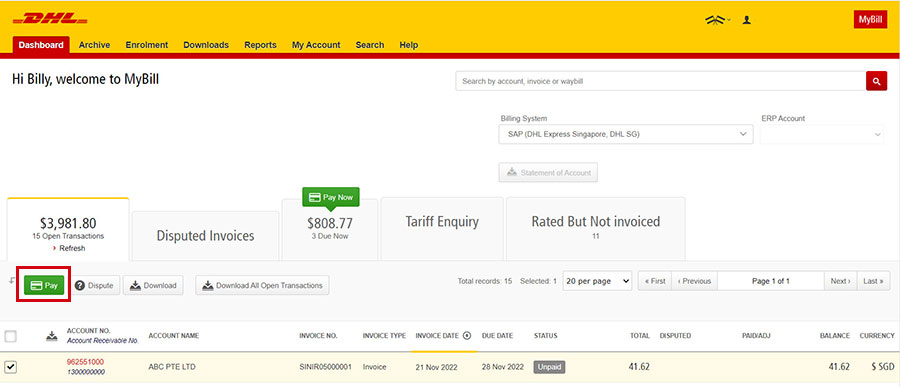Open account number 962551000 link
This screenshot has width=900, height=387.
click(85, 362)
